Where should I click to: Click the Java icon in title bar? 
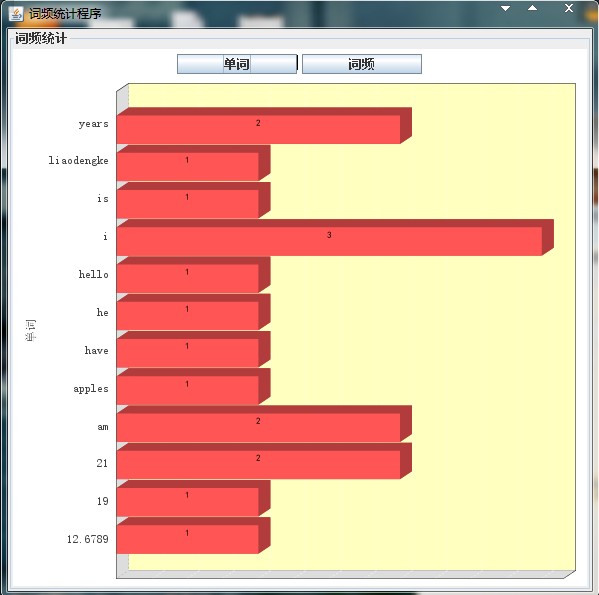(x=16, y=14)
